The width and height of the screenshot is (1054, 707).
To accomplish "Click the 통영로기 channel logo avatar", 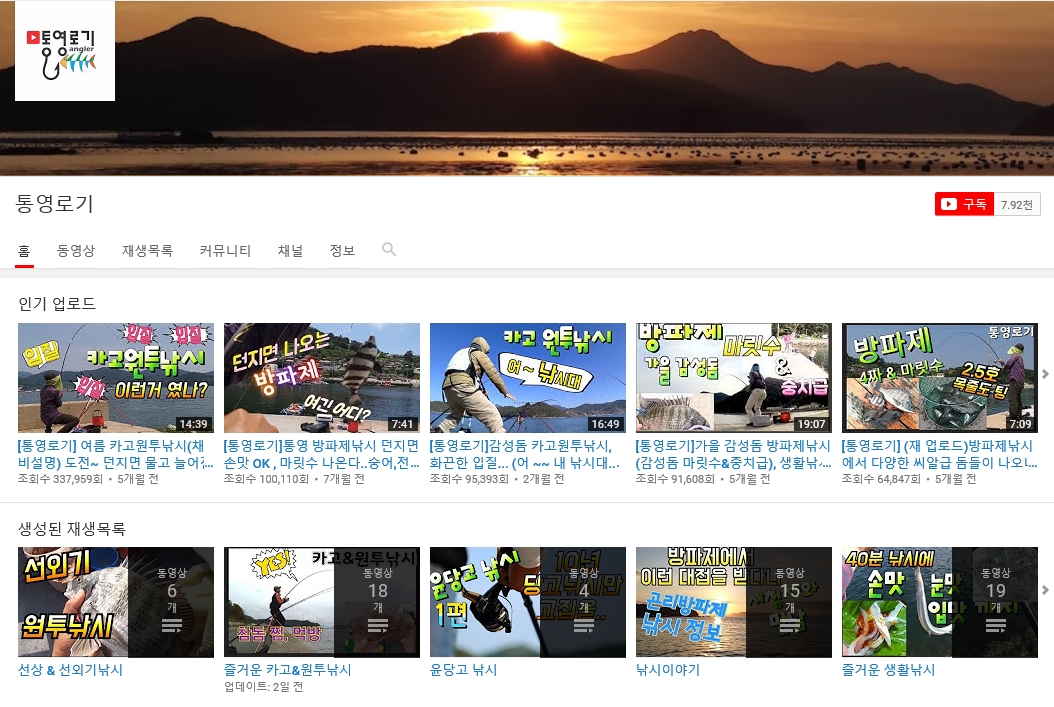I will pyautogui.click(x=65, y=51).
